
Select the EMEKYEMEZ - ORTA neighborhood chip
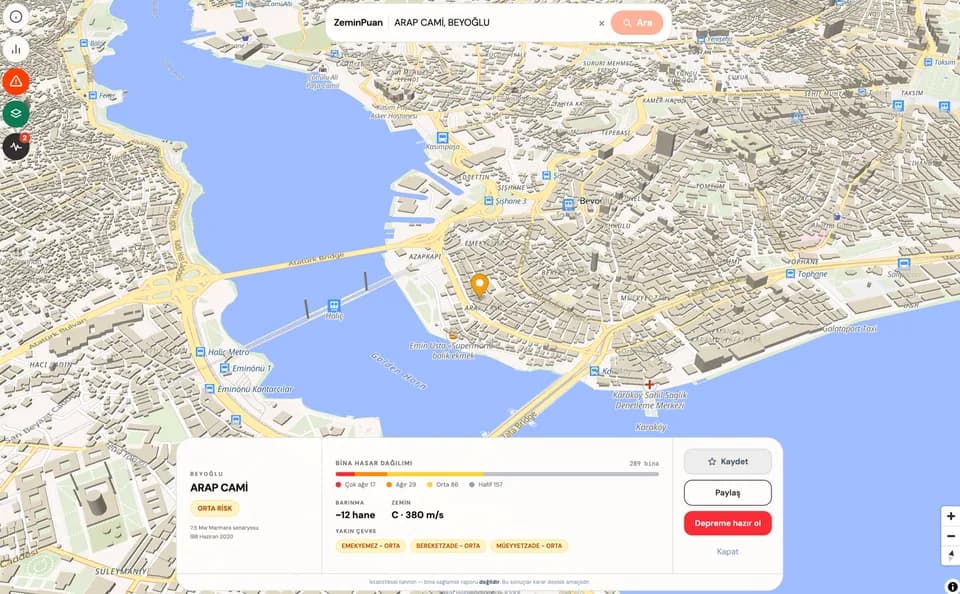[370, 546]
